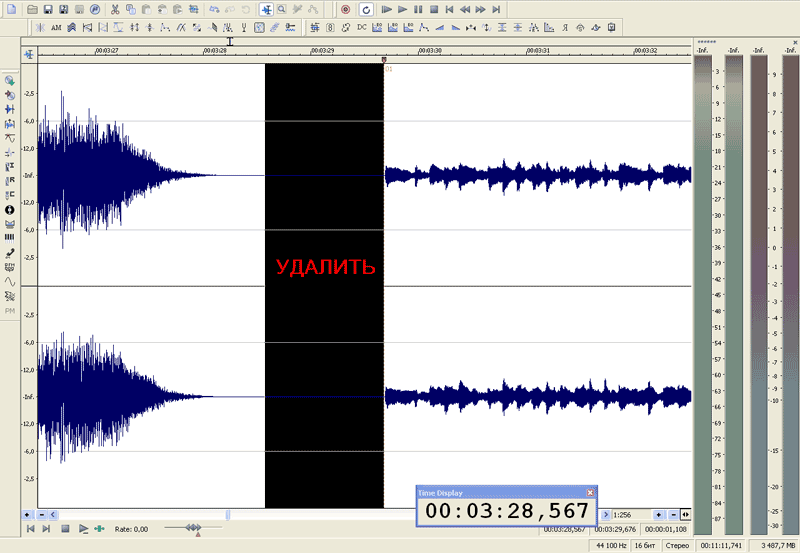The width and height of the screenshot is (800, 553).
Task: Click the 44 100 Hz sample rate status field
Action: coord(612,546)
